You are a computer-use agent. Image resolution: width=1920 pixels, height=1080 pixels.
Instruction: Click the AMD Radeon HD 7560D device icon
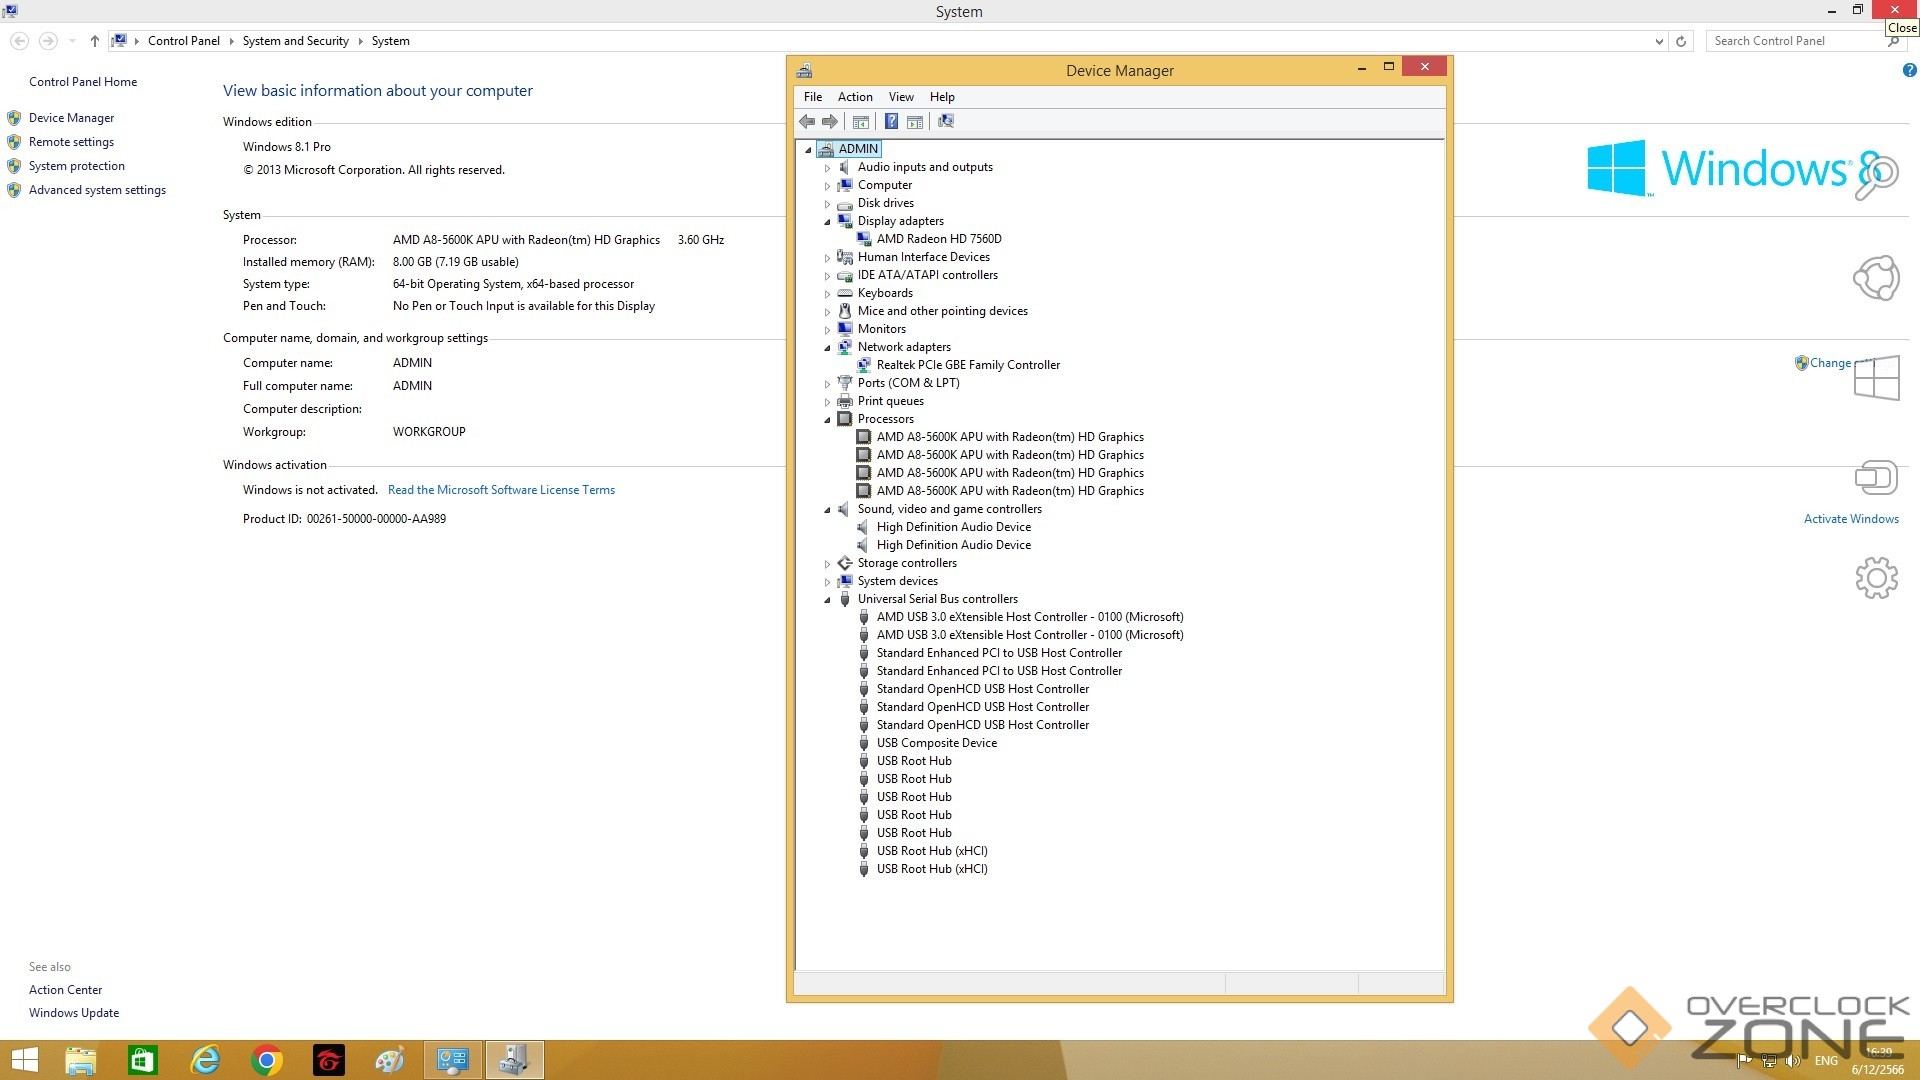tap(864, 239)
